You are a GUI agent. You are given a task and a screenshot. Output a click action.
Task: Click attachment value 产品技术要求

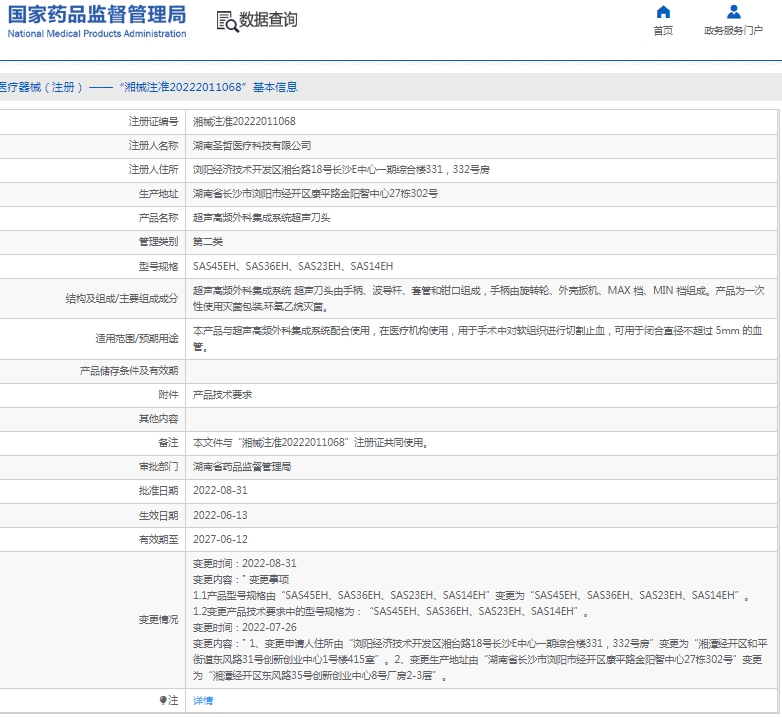[222, 395]
